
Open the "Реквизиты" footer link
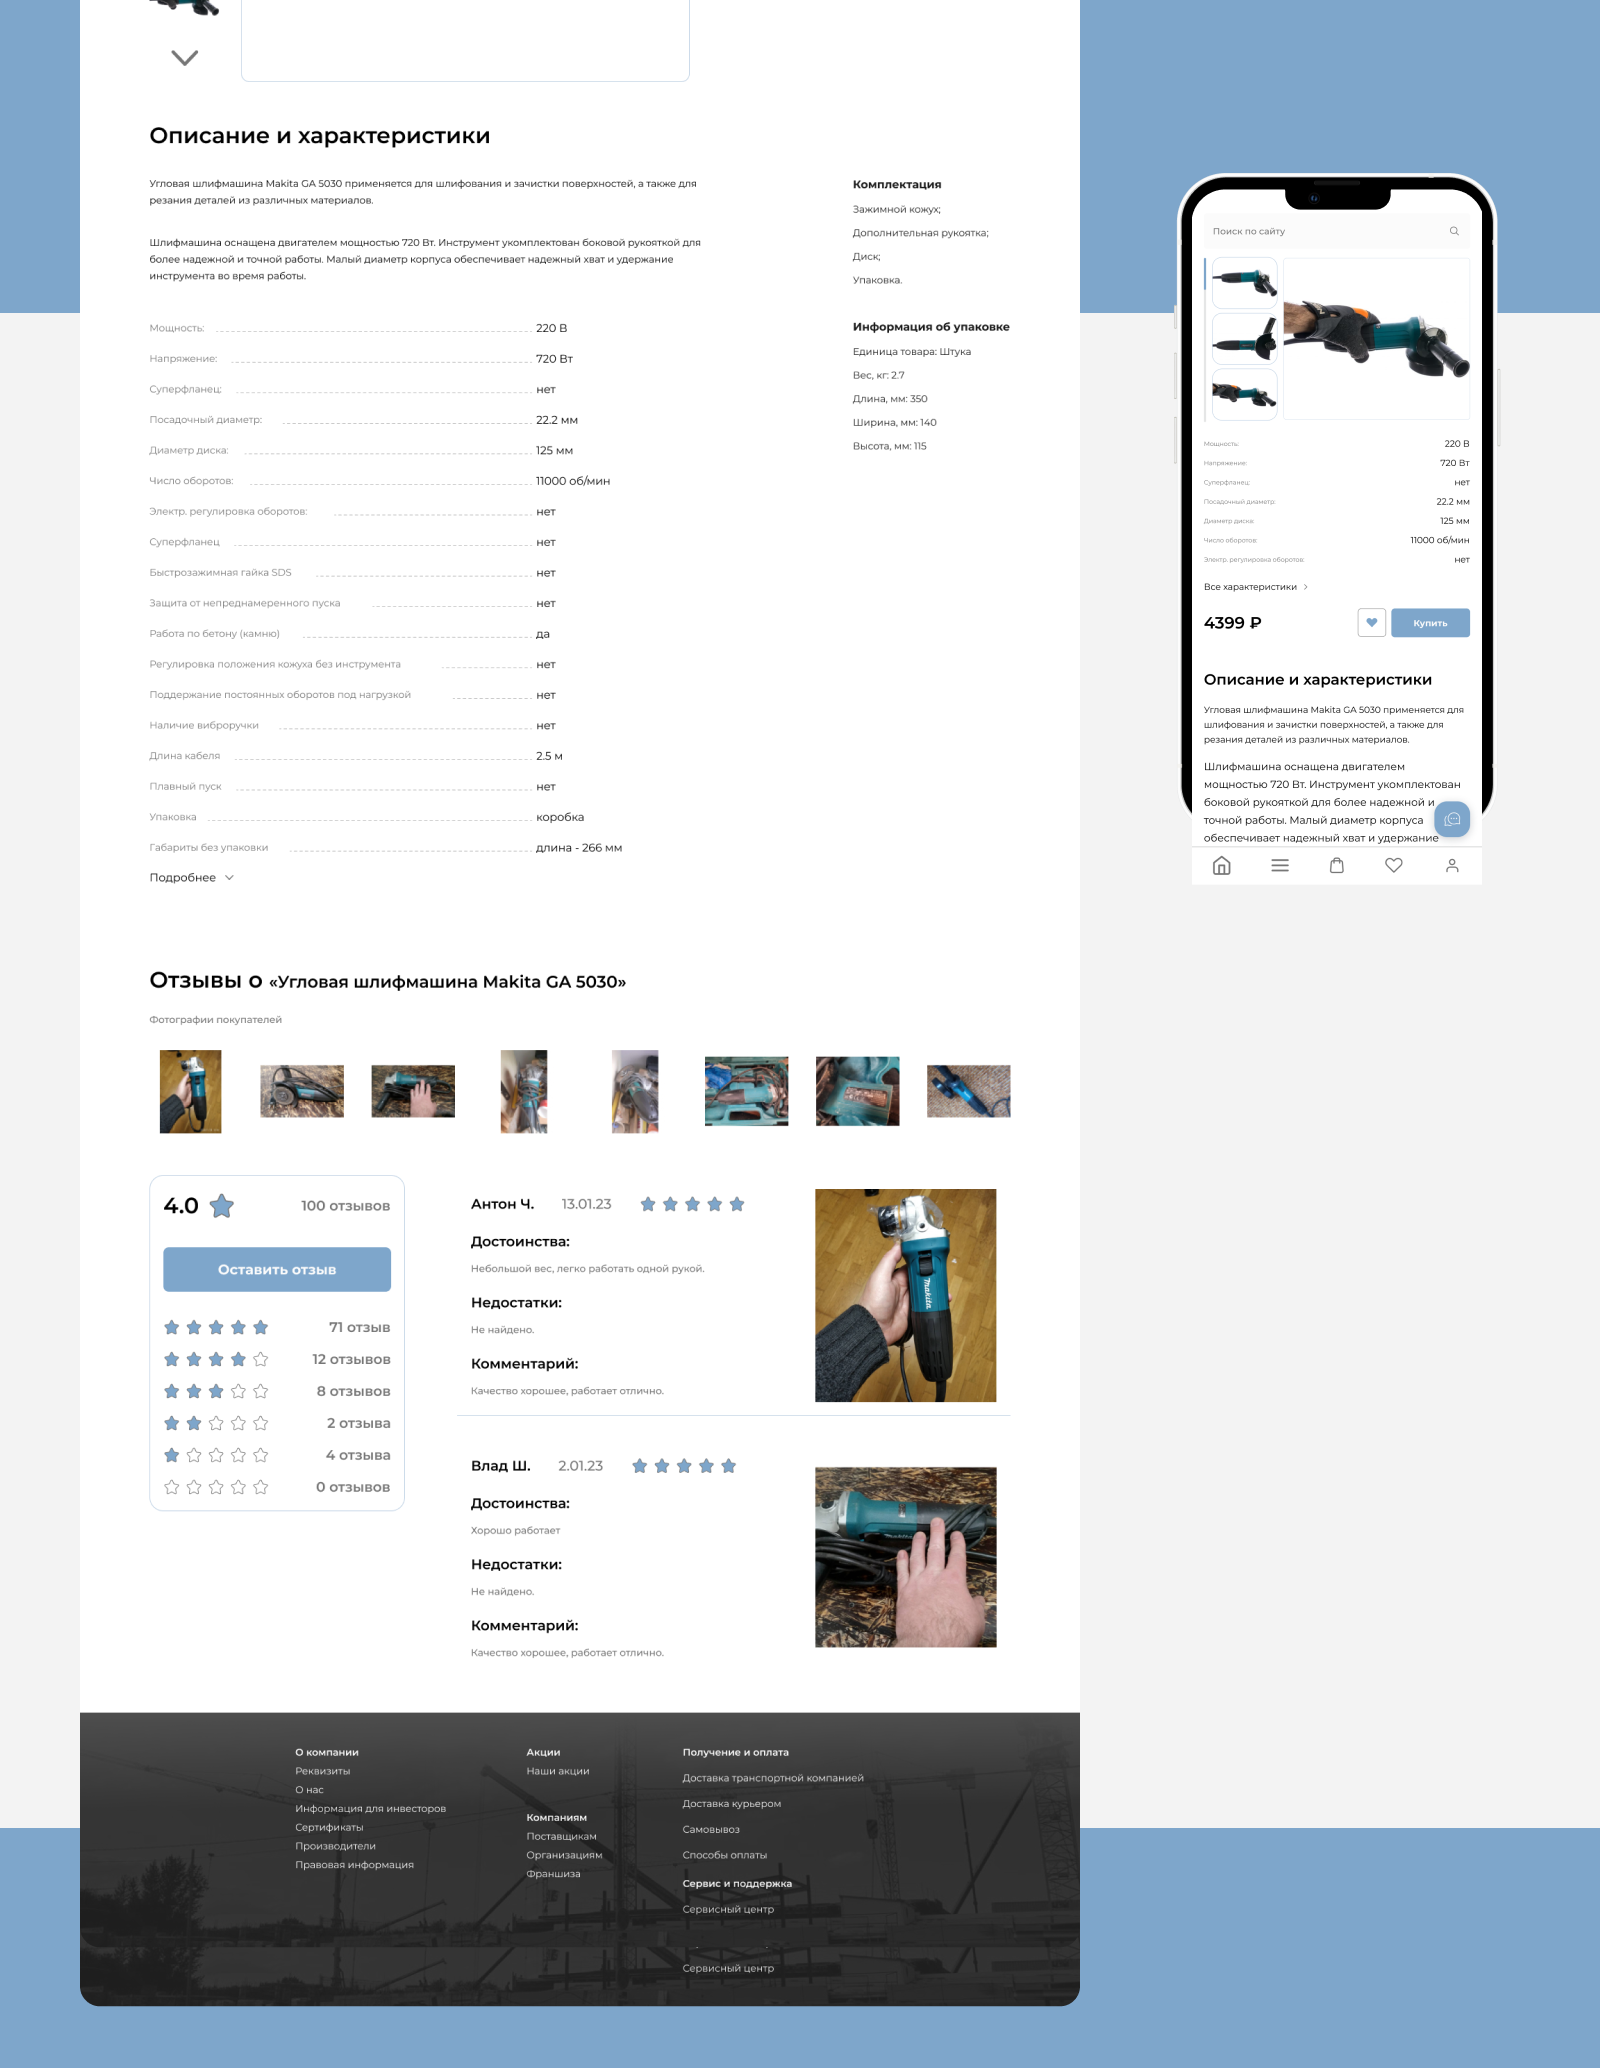pos(322,1771)
